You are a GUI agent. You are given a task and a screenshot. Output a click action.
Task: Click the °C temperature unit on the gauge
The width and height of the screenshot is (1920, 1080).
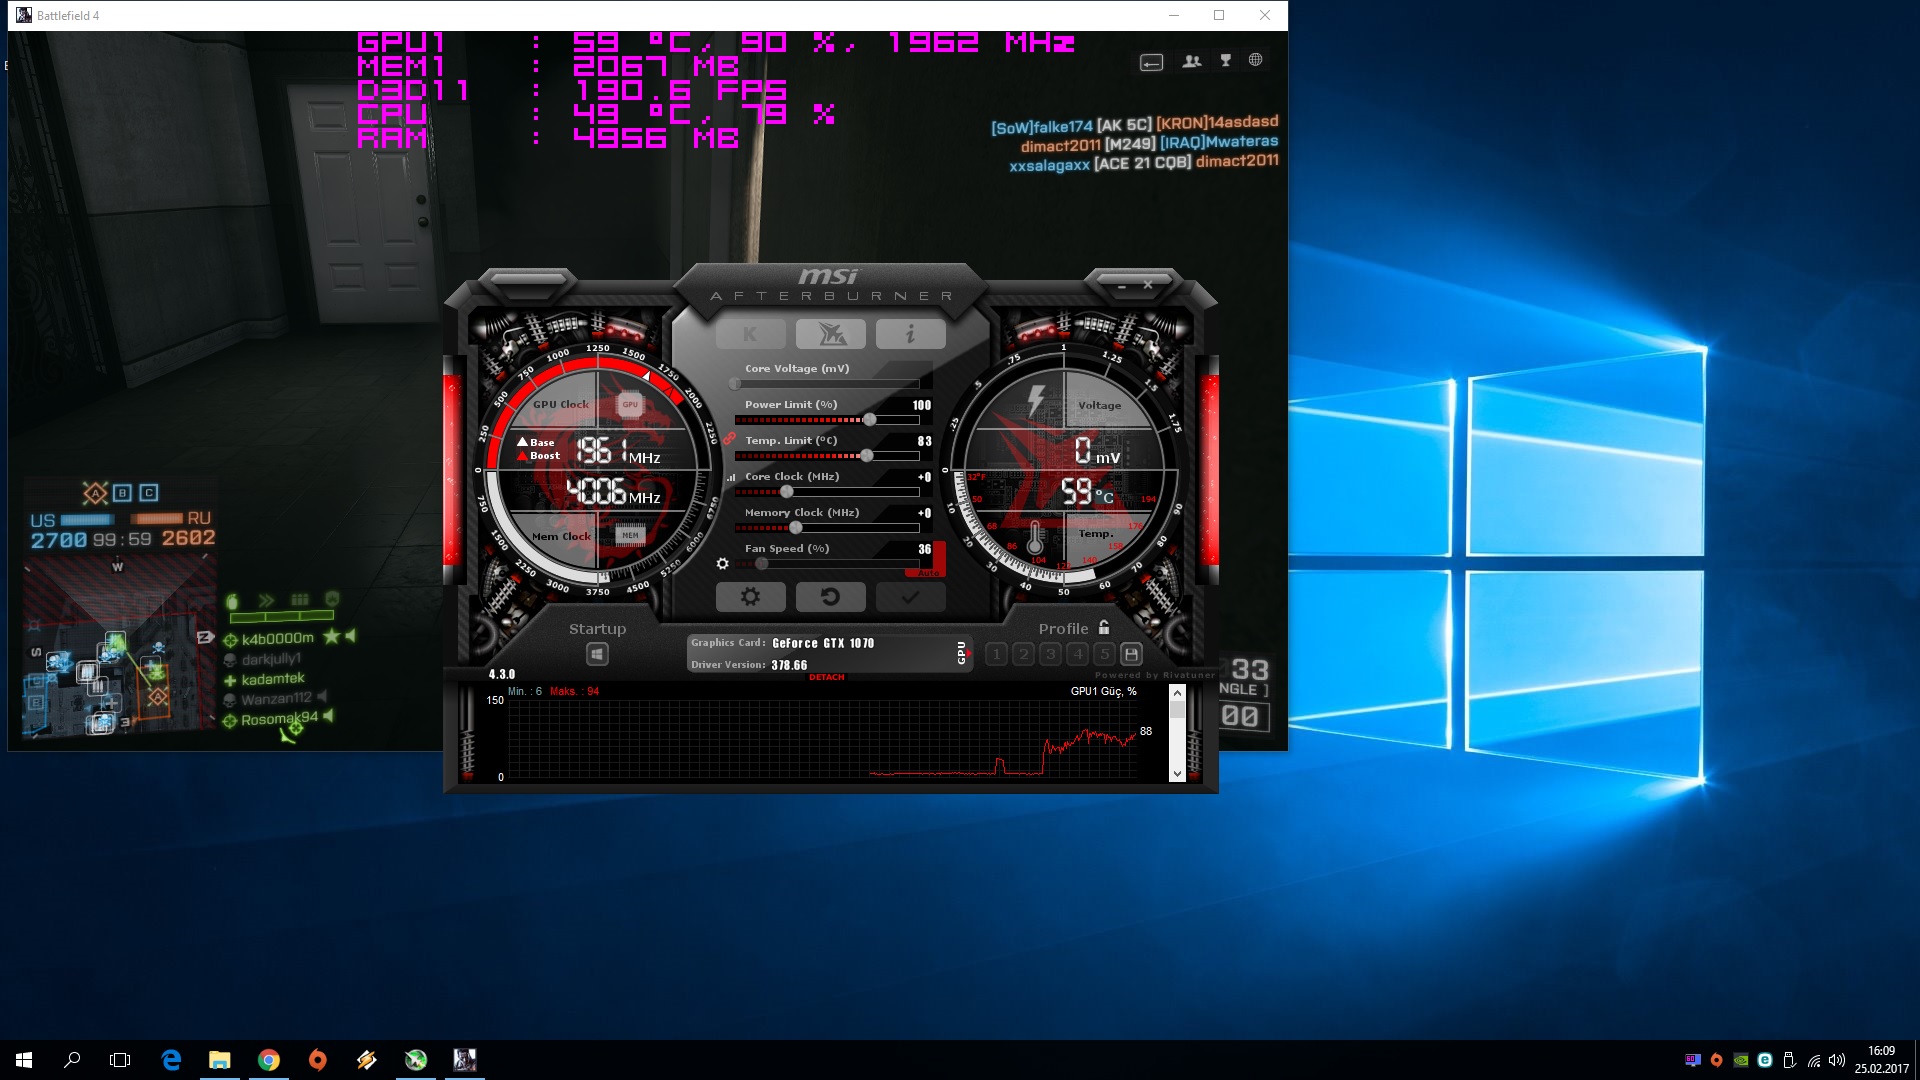coord(1104,496)
